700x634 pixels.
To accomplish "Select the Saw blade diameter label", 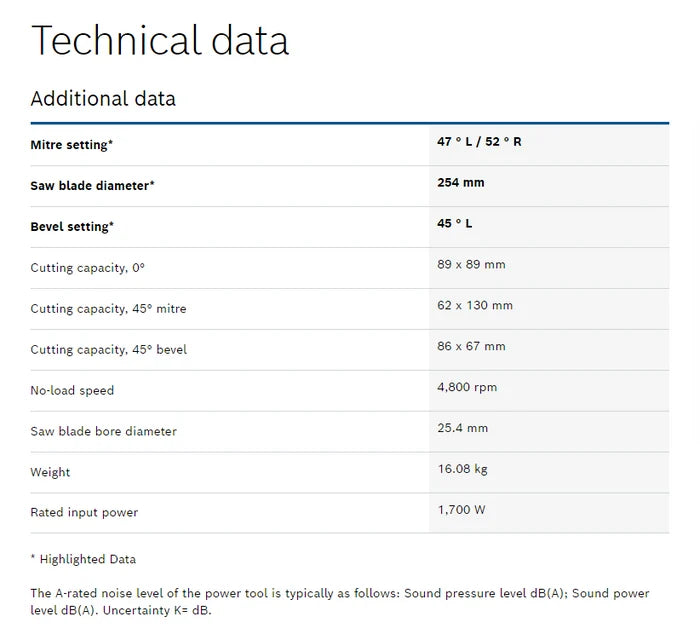I will [92, 186].
